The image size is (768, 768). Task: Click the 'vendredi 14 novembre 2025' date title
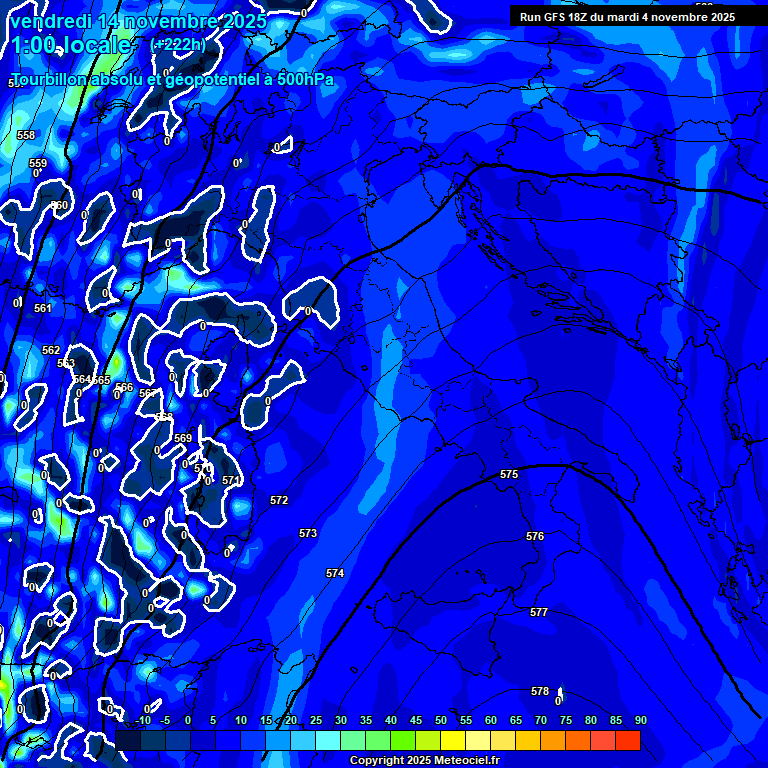(138, 21)
